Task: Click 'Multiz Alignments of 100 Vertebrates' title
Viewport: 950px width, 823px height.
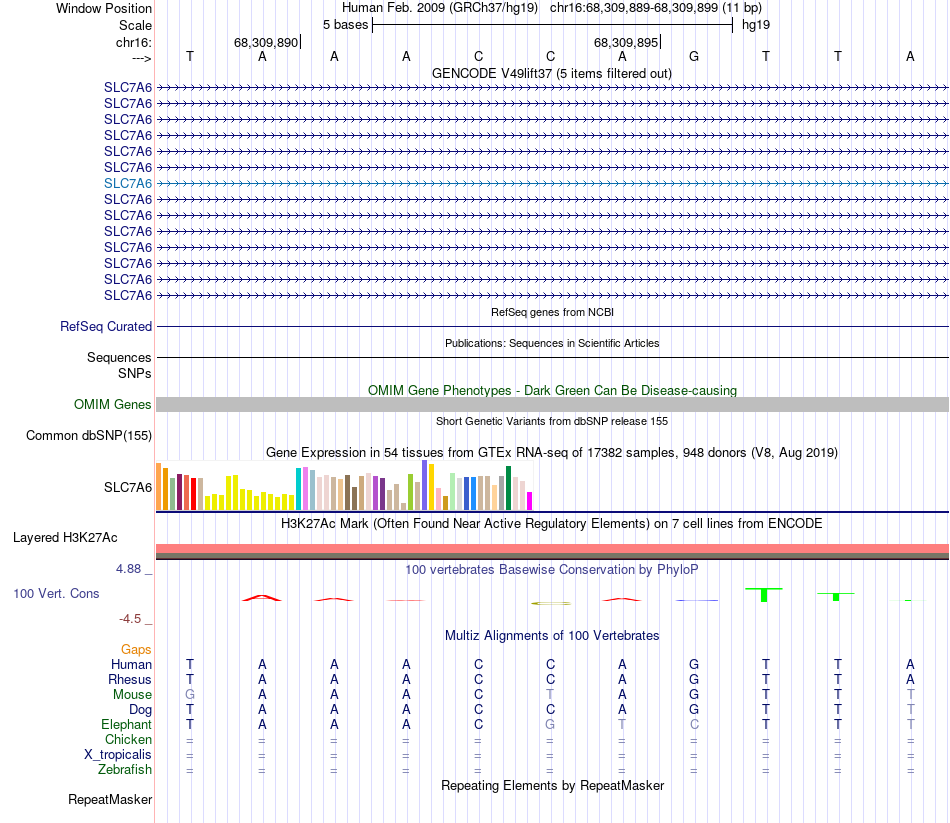Action: [552, 636]
